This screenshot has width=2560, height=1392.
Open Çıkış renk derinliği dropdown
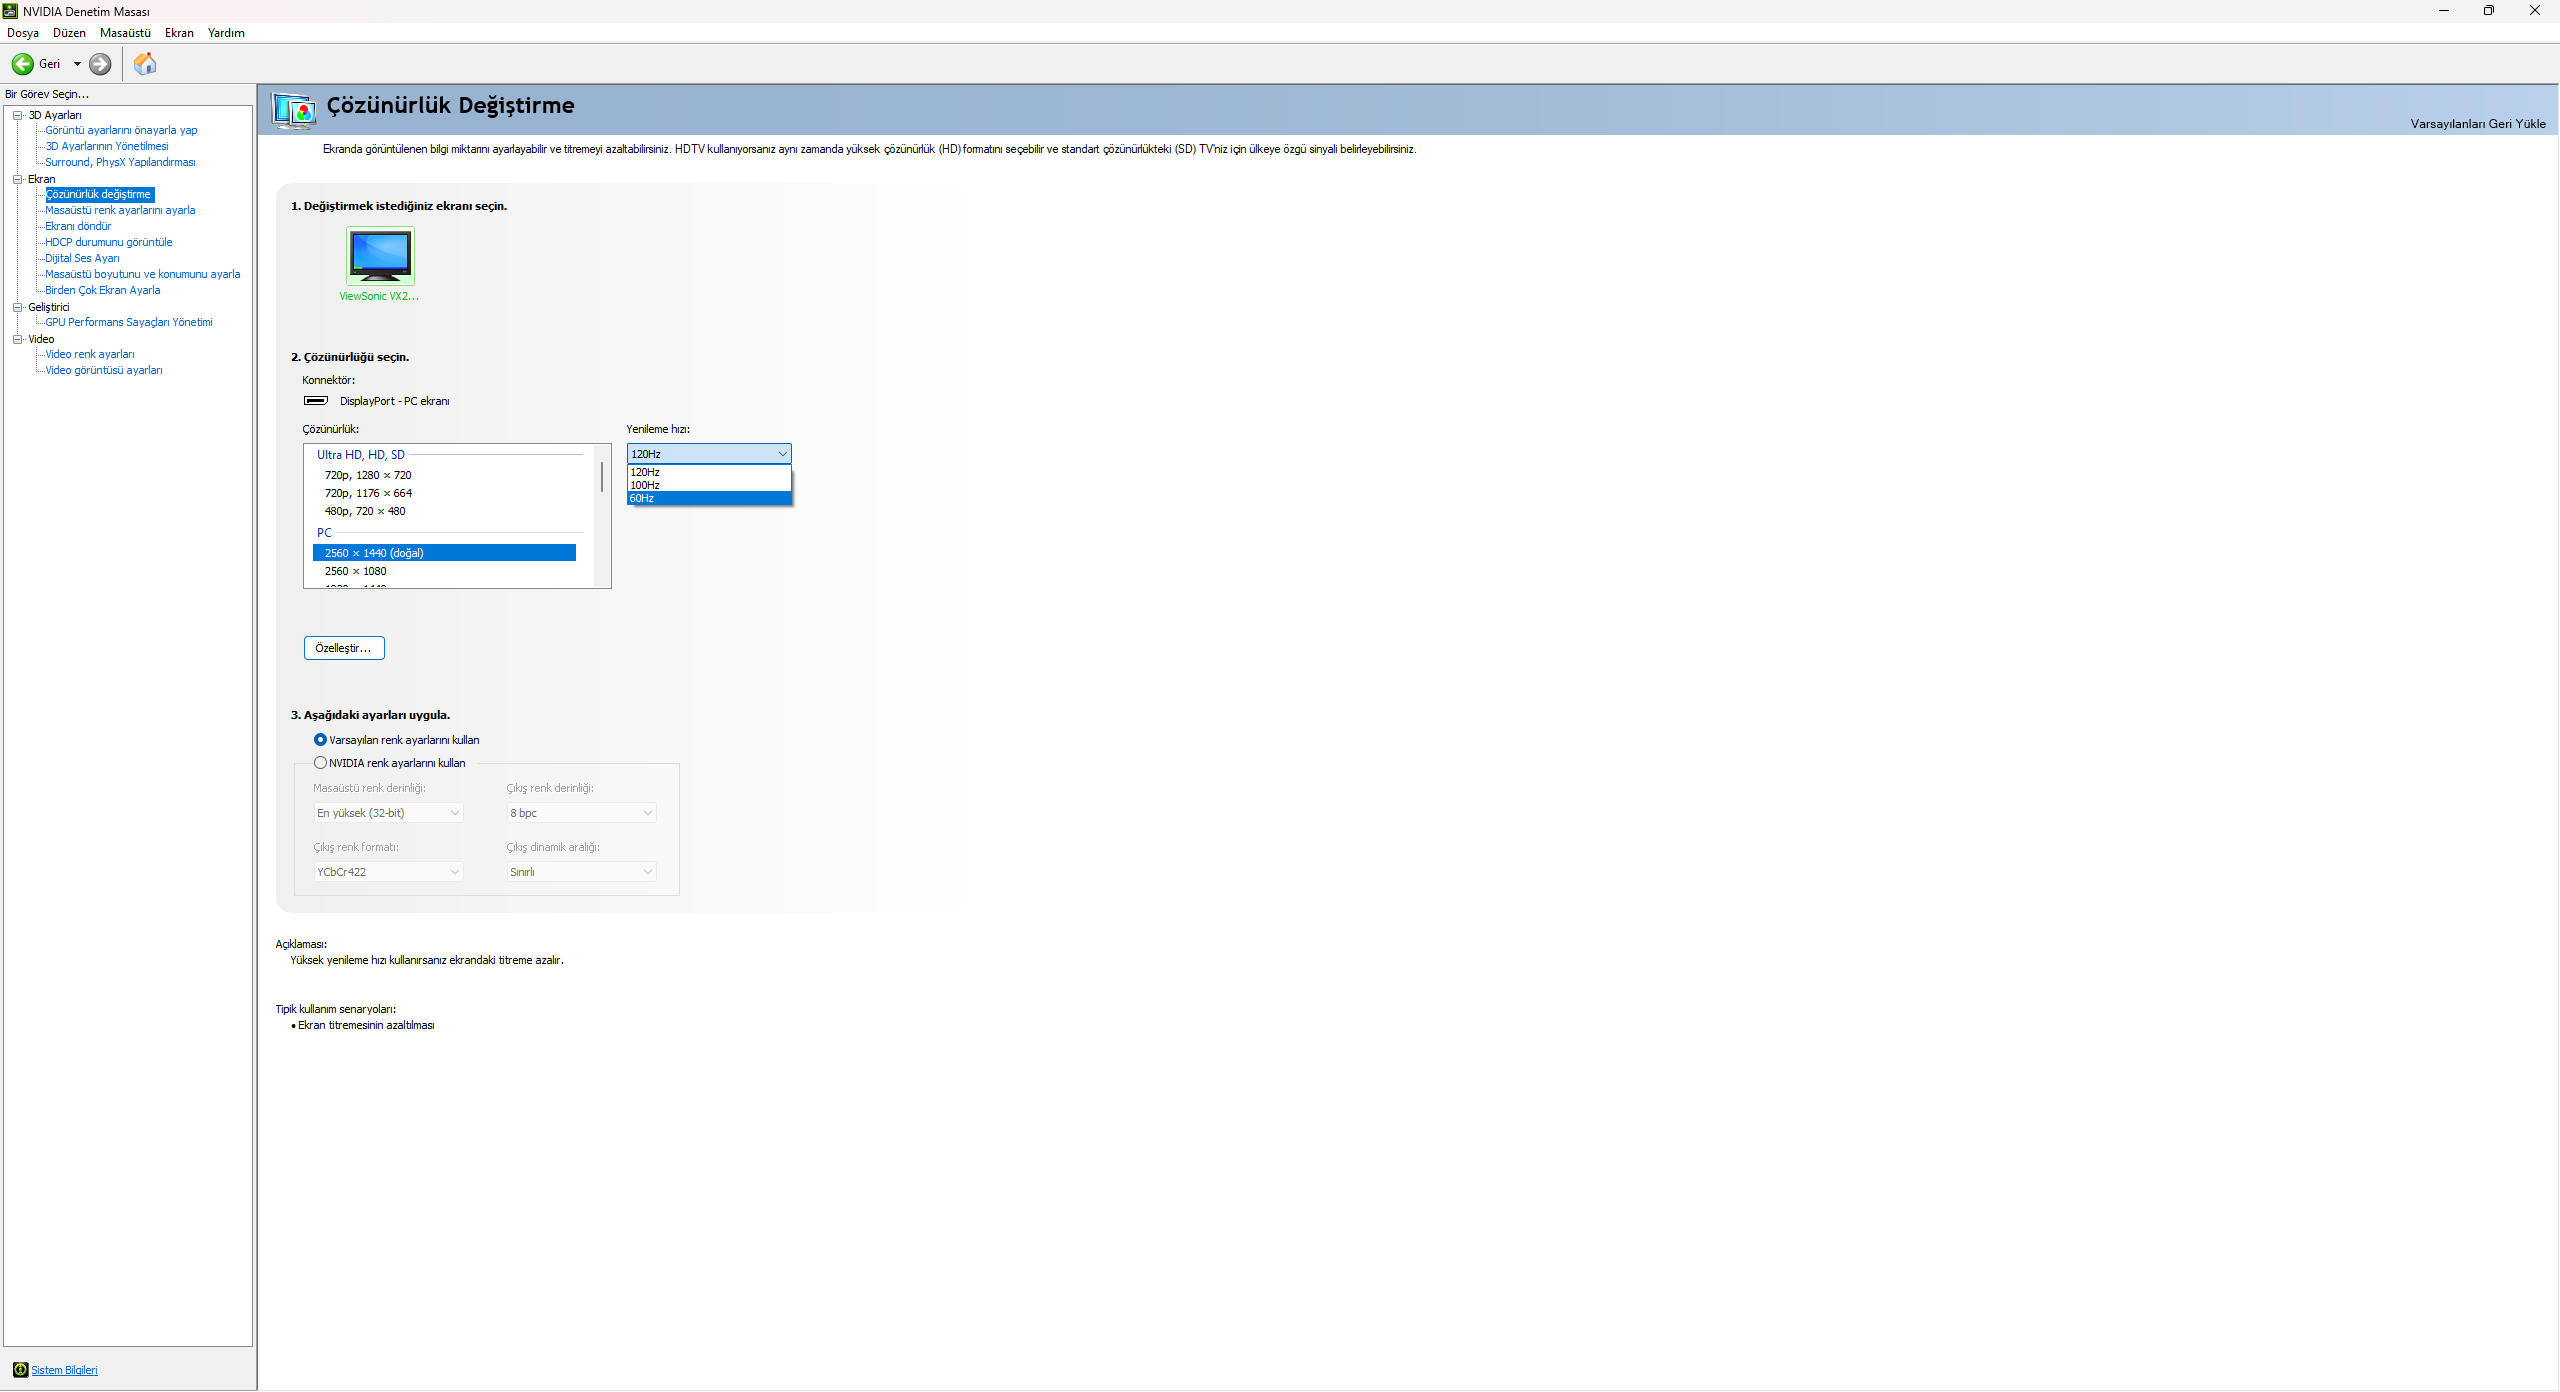[x=581, y=813]
